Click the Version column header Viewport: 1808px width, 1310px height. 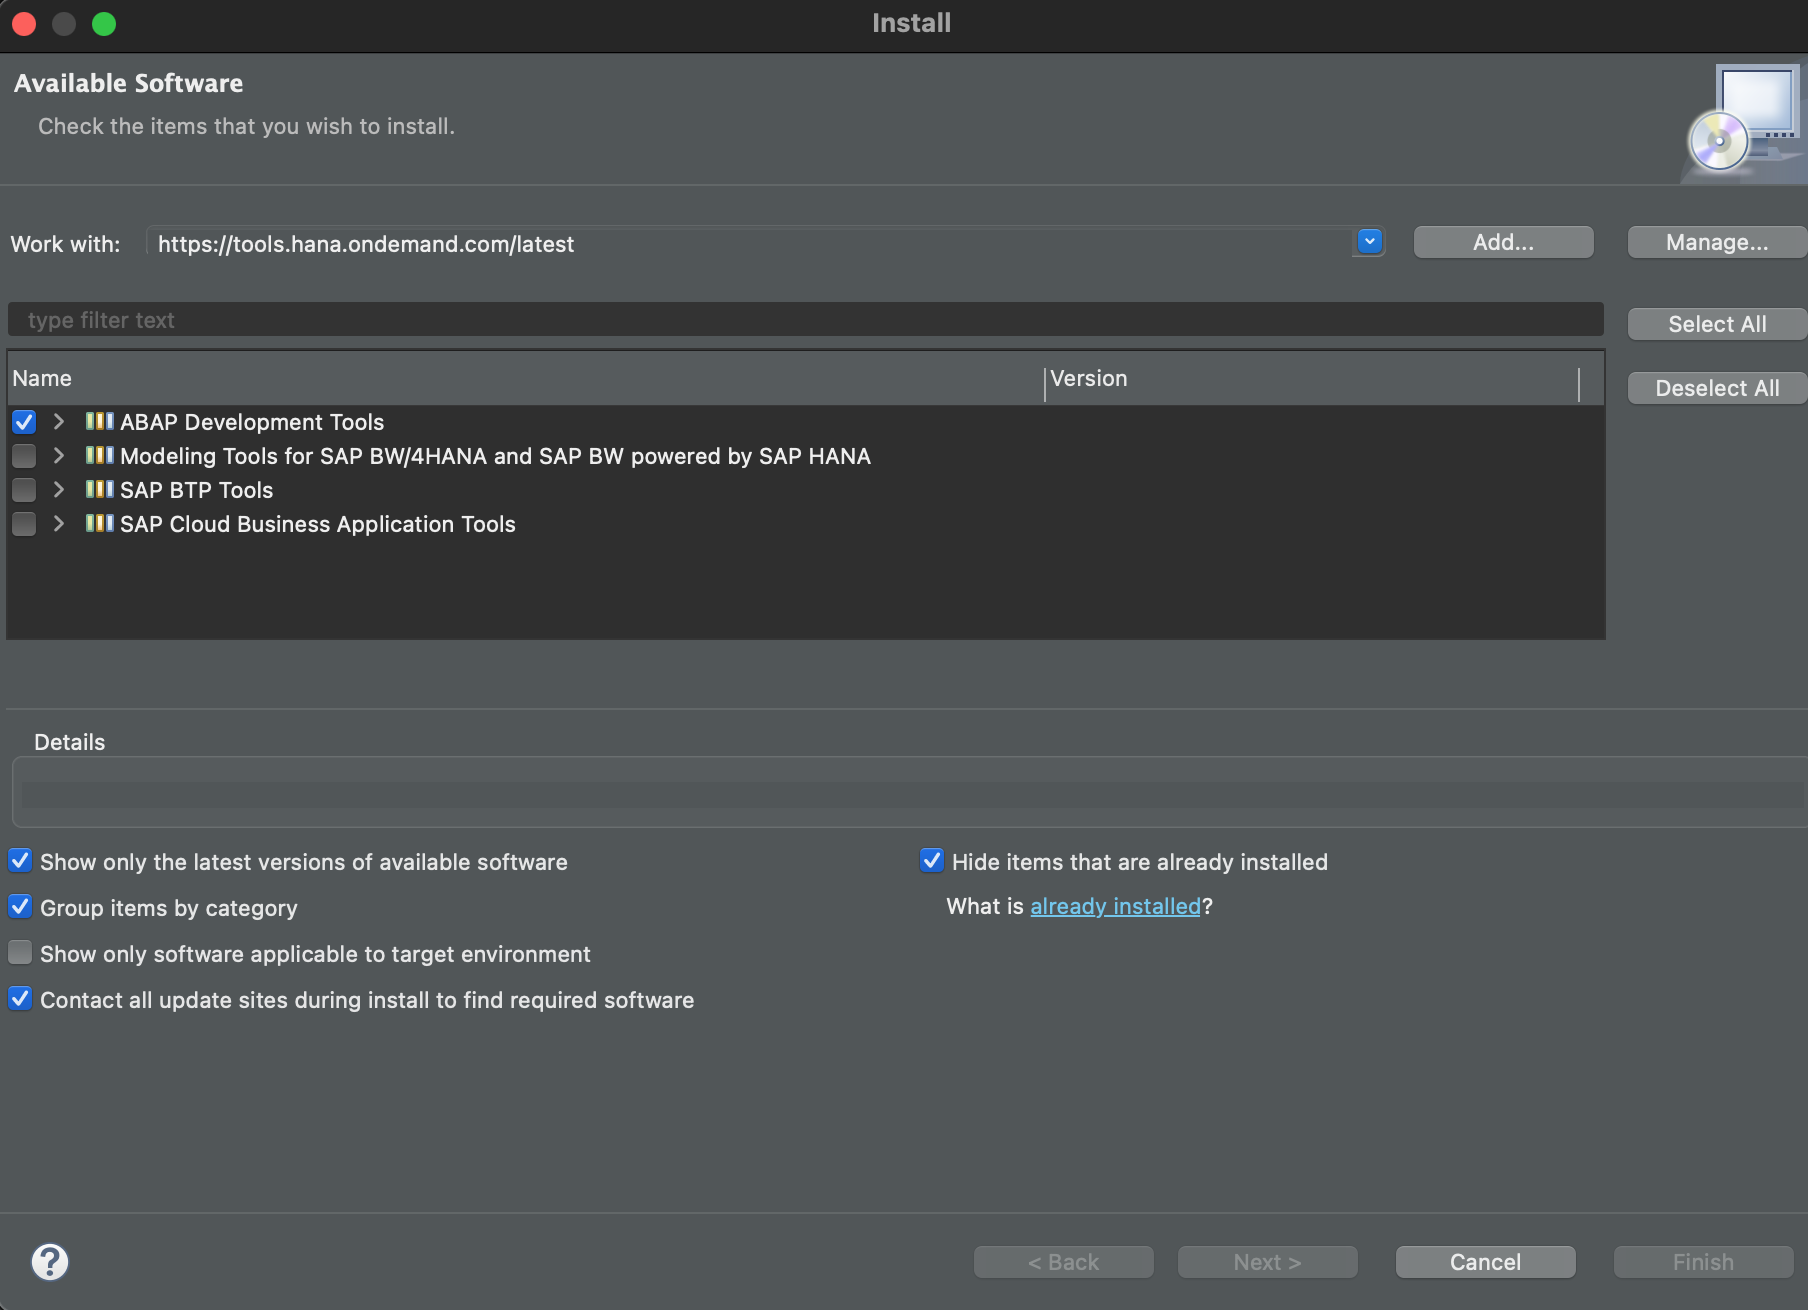coord(1312,378)
